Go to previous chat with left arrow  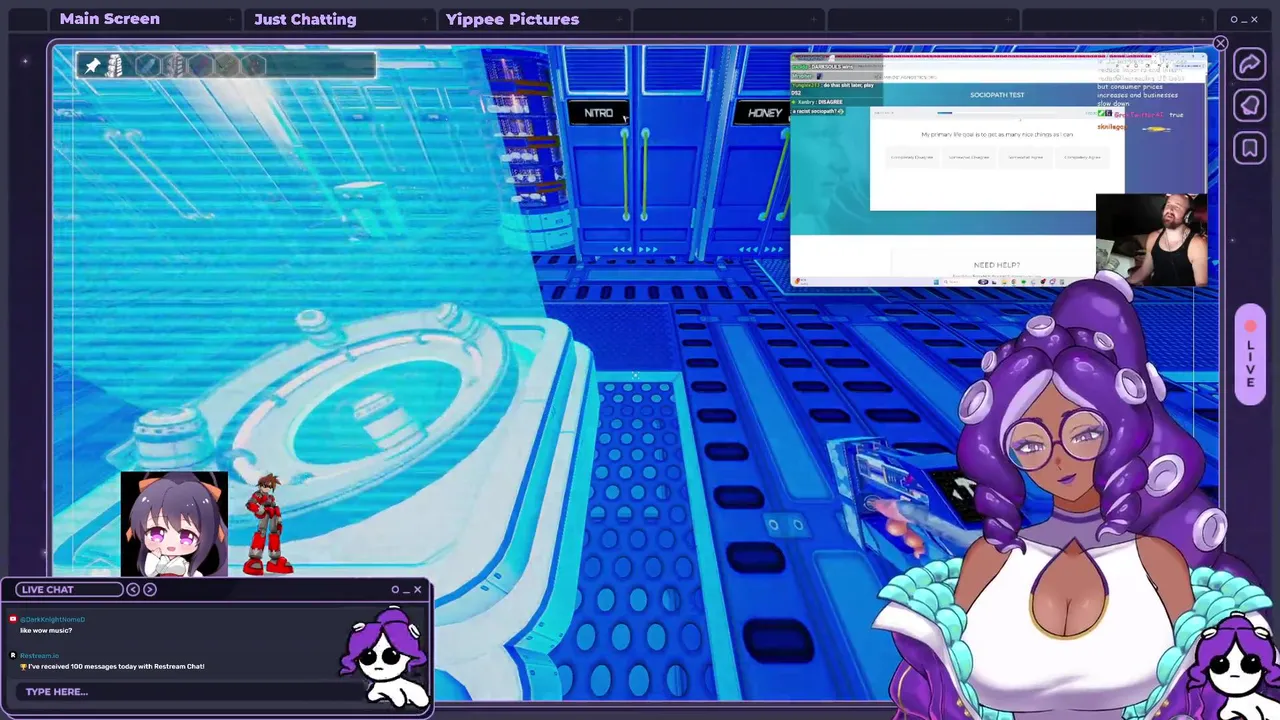(133, 589)
